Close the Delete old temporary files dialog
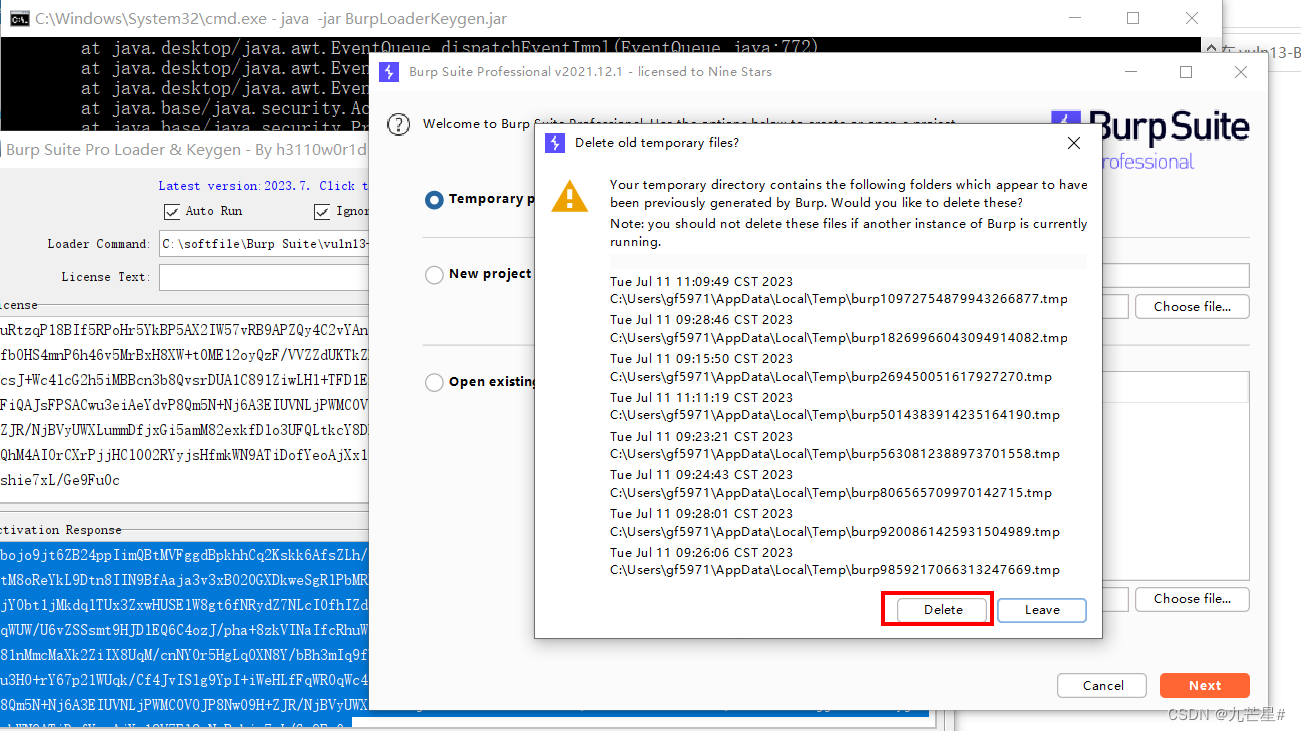The image size is (1301, 731). [1074, 143]
